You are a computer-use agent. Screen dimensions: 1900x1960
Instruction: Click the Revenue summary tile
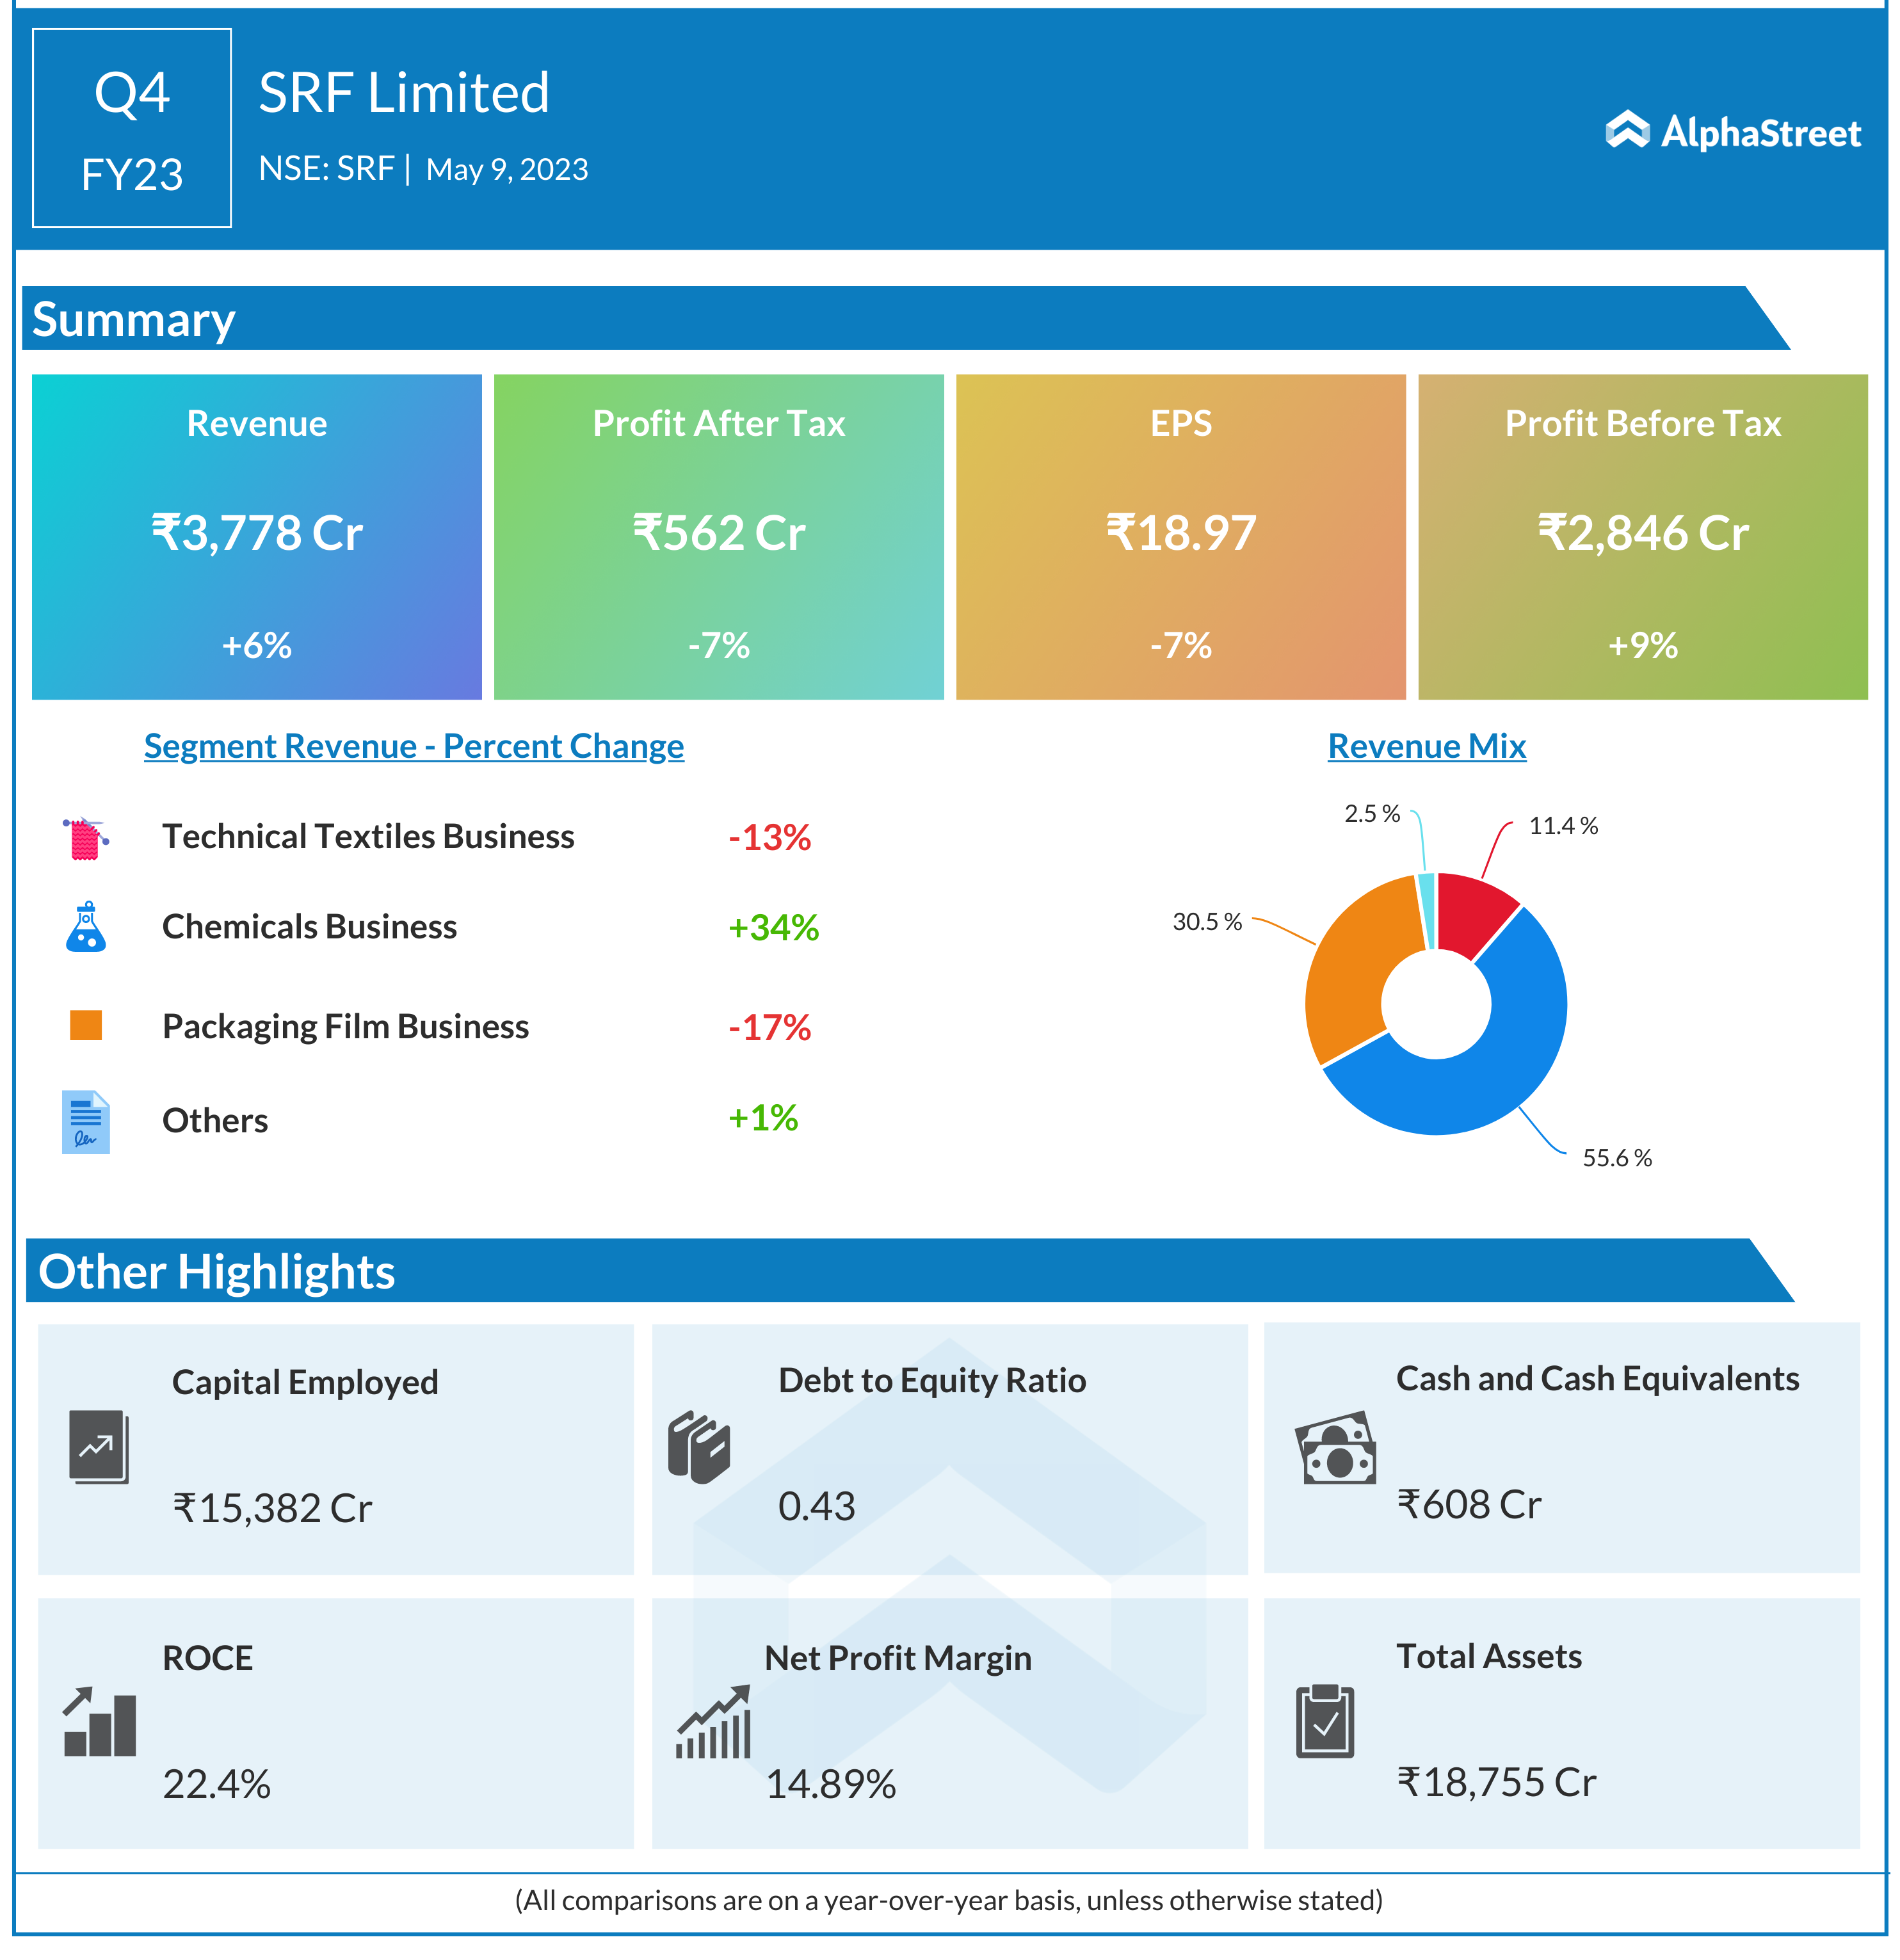(x=257, y=537)
